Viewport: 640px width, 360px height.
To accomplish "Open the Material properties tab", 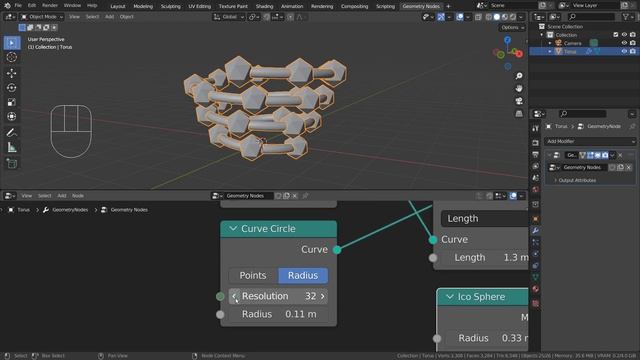I will tap(536, 289).
